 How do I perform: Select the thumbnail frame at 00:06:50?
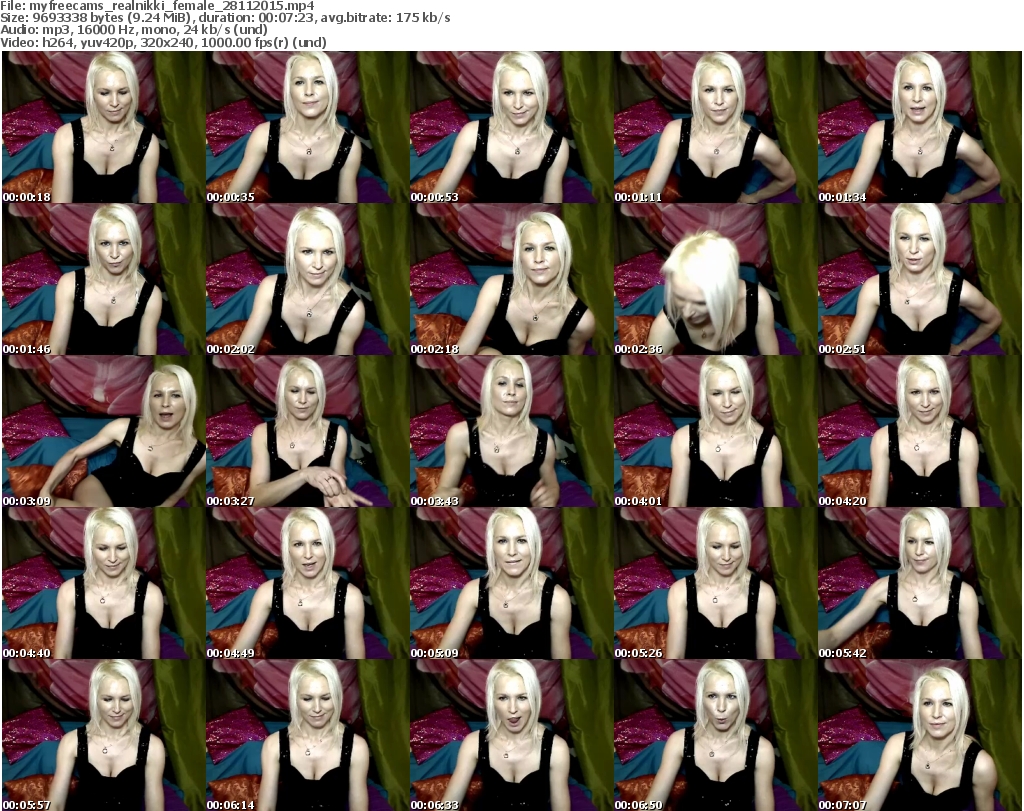tap(715, 735)
